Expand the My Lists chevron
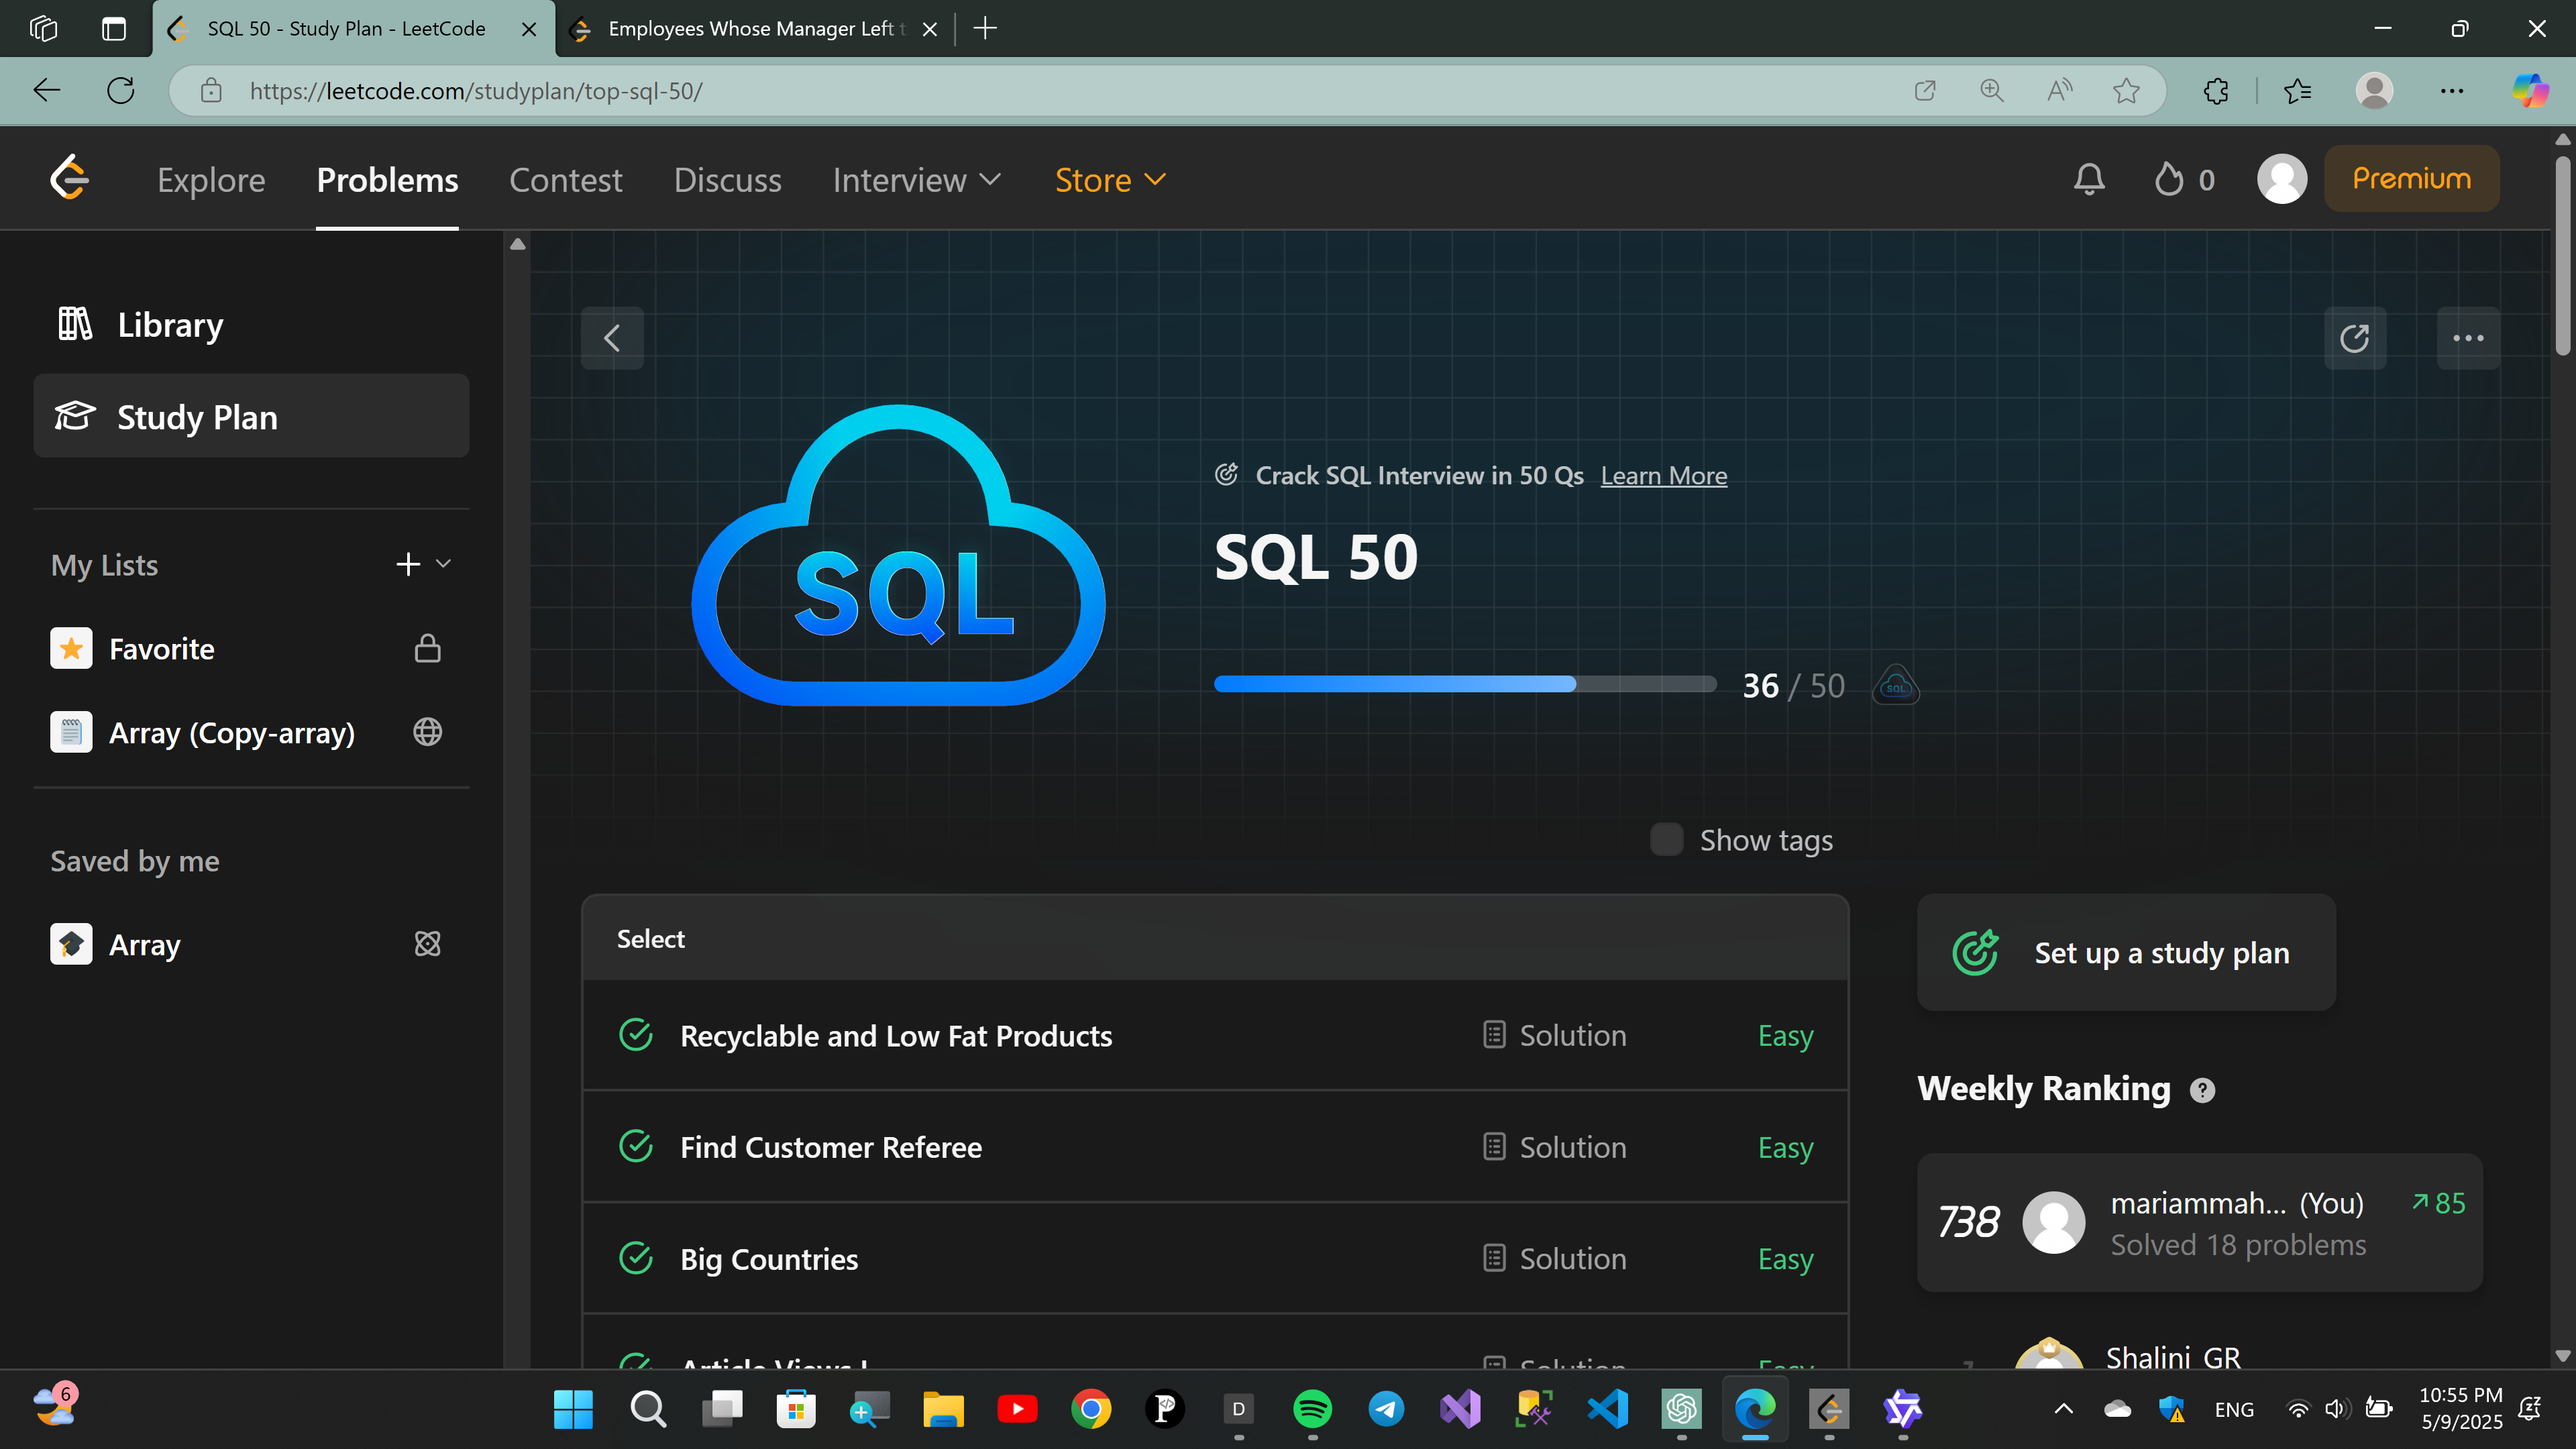 pyautogui.click(x=444, y=564)
